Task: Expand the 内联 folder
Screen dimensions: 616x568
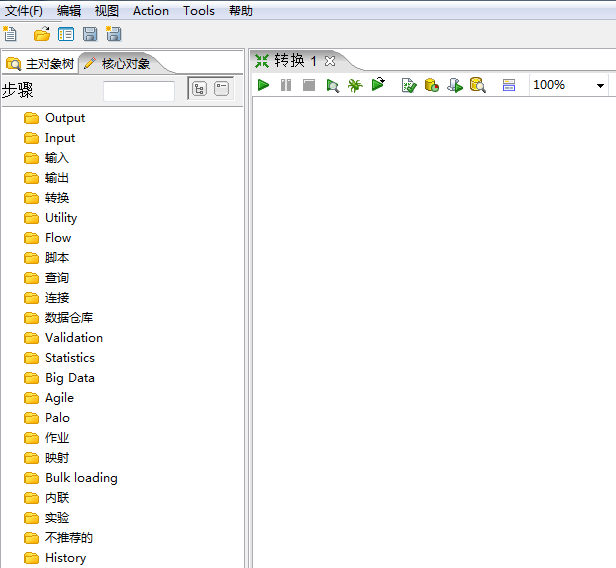Action: pos(46,498)
